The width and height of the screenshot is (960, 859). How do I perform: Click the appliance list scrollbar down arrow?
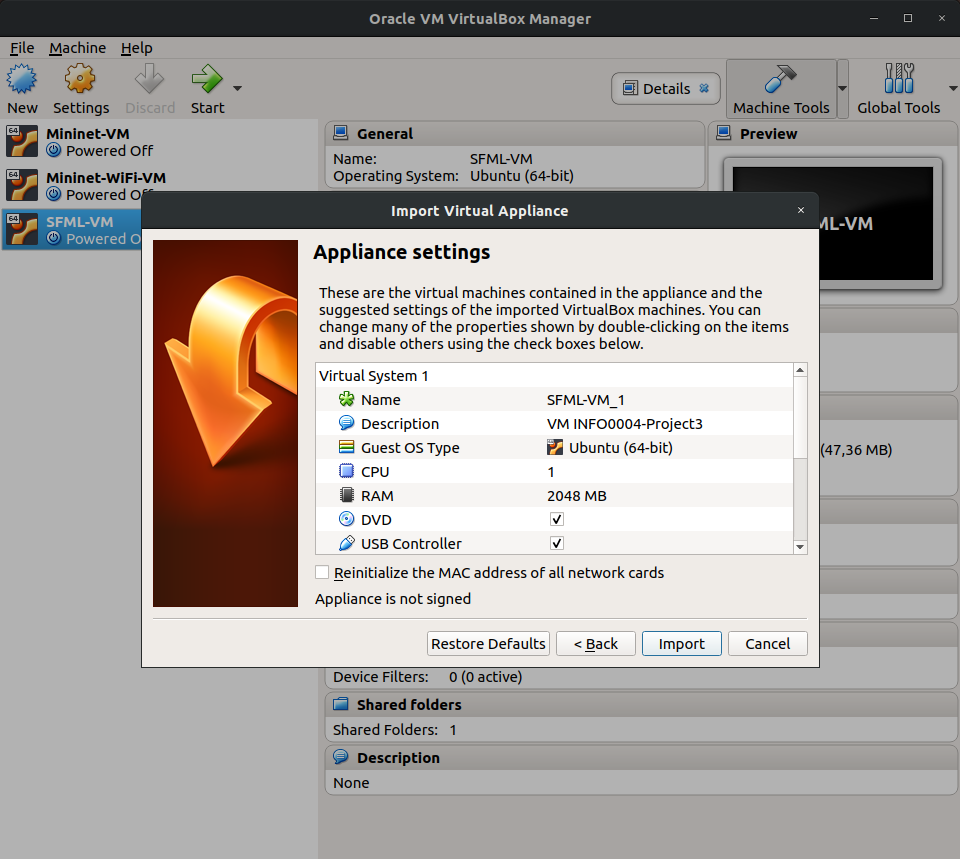pos(800,546)
